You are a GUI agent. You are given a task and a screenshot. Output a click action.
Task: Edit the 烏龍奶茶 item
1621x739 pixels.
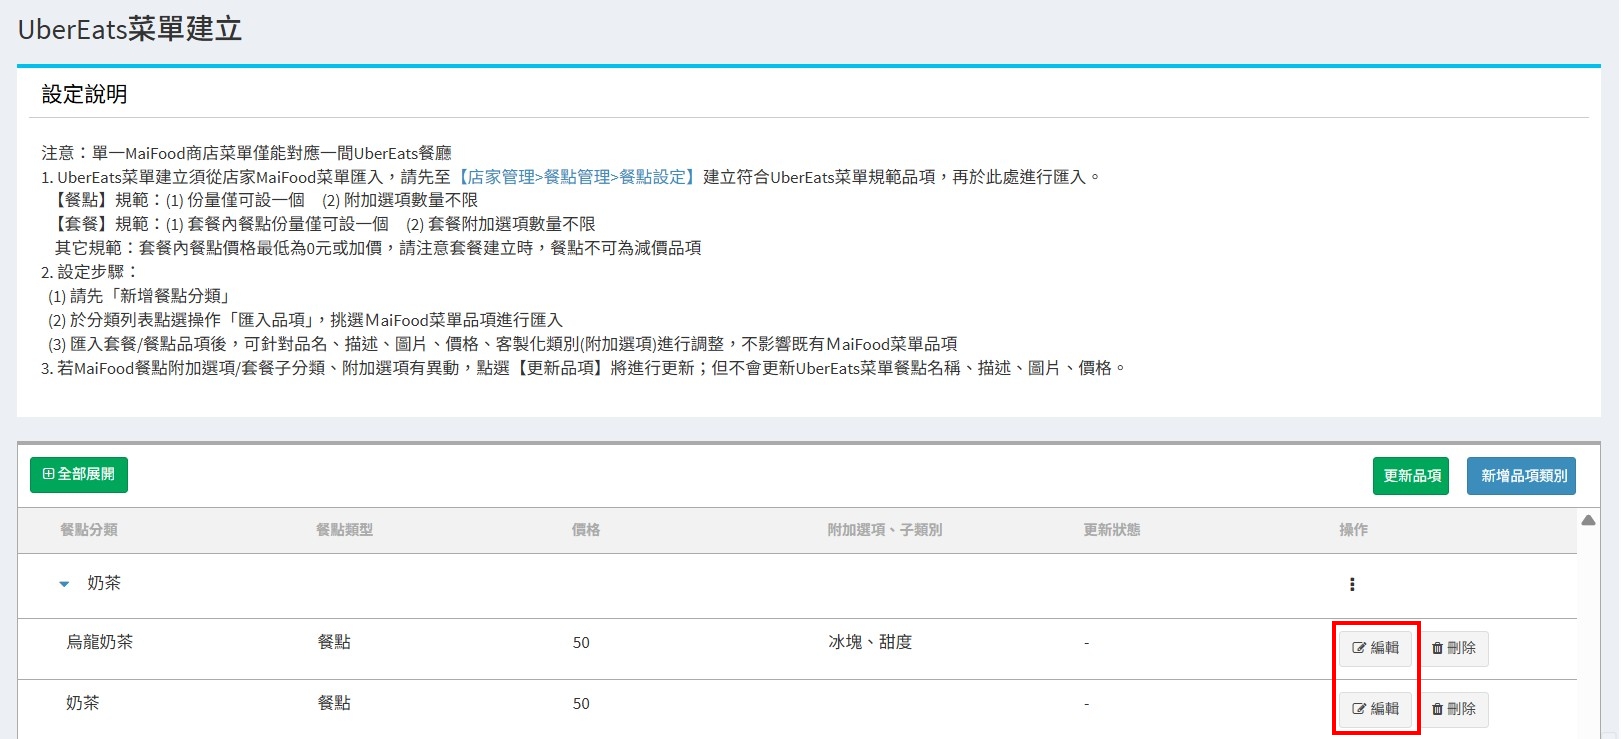pyautogui.click(x=1375, y=648)
